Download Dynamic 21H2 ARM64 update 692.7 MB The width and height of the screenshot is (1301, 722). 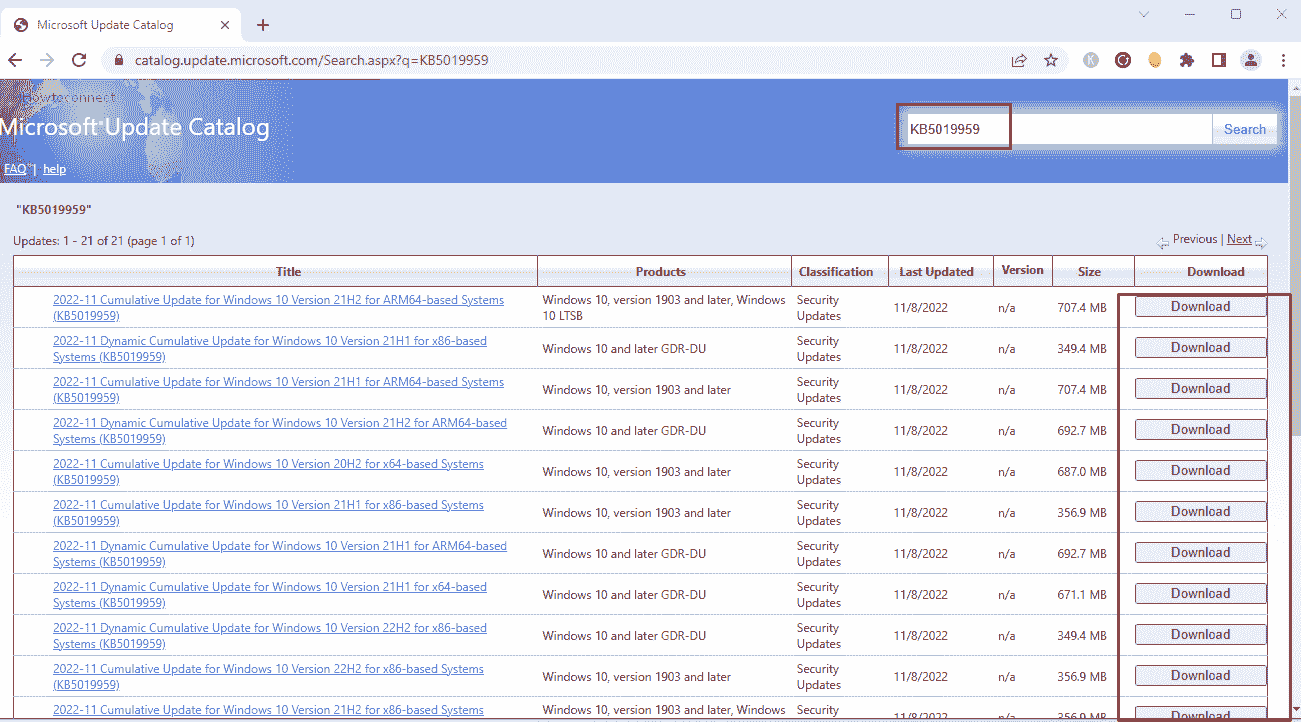(x=1200, y=430)
